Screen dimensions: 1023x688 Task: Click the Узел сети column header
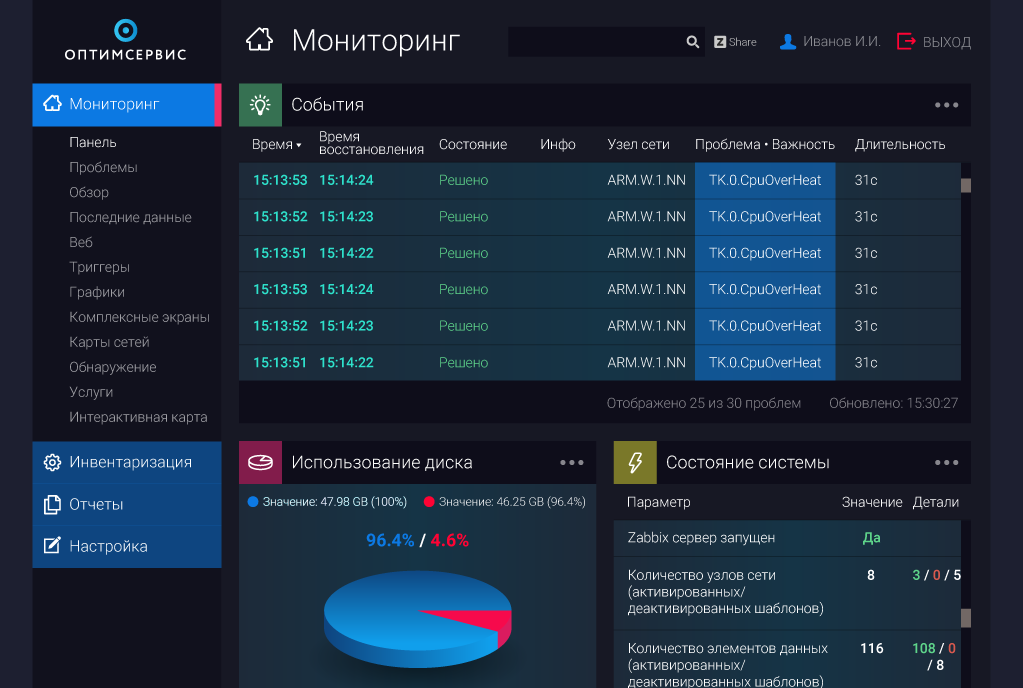coord(638,144)
